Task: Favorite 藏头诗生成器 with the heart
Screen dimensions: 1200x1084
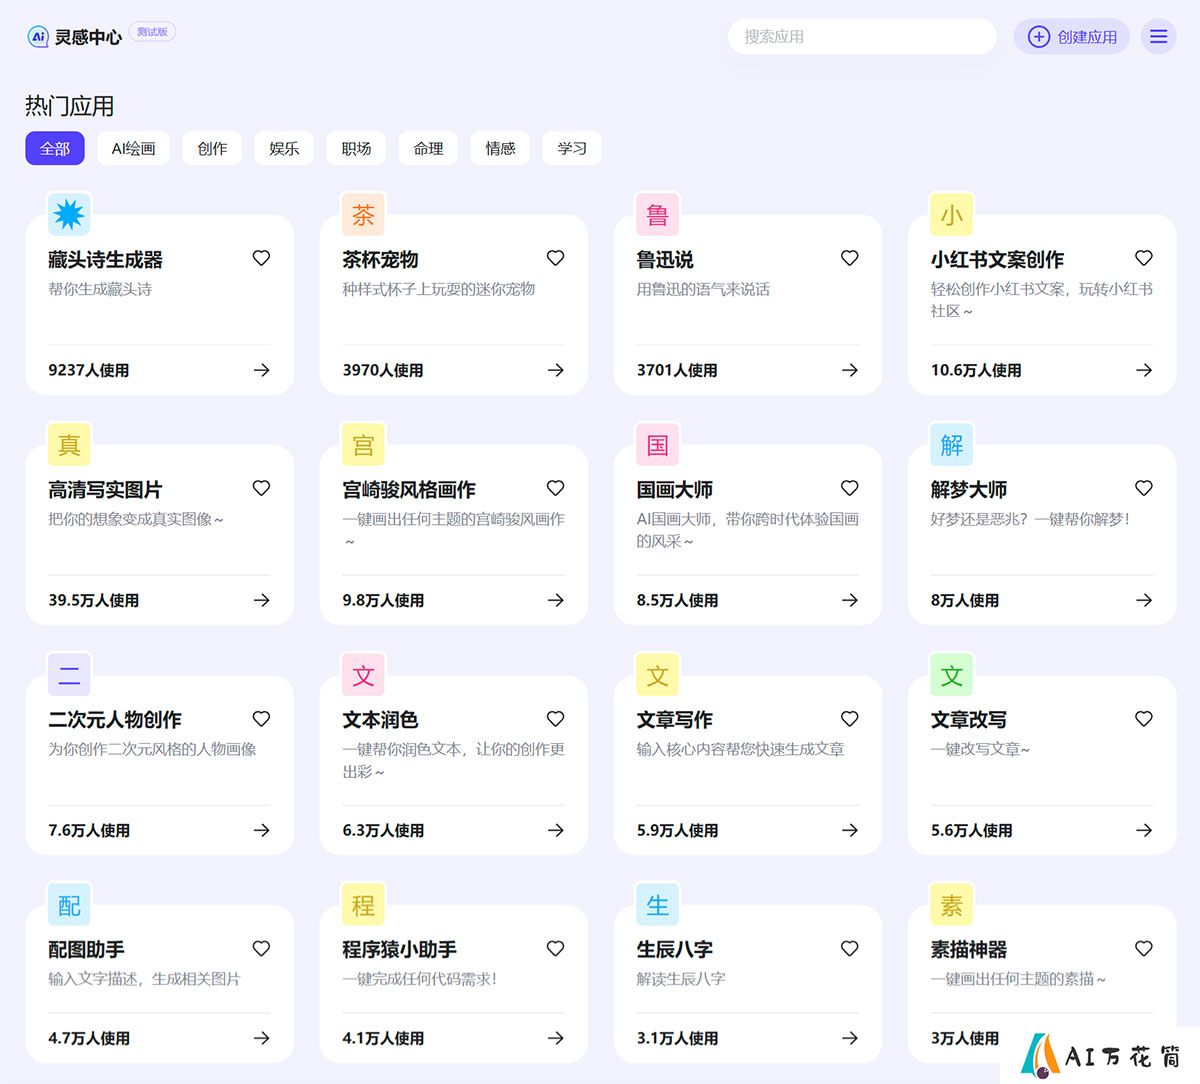Action: coord(261,258)
